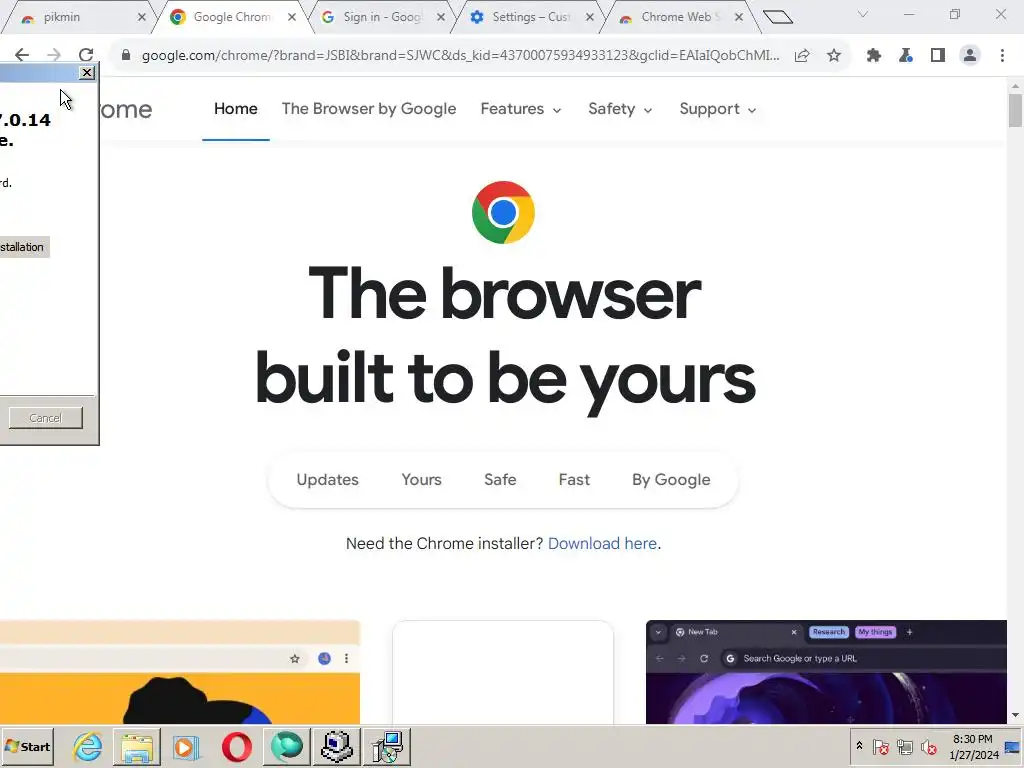
Task: Jump to the Fast section
Action: tap(574, 480)
